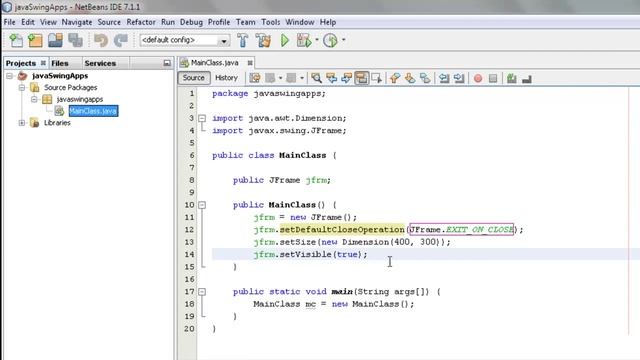Viewport: 640px width, 360px height.
Task: Click Previous Bookmark icon
Action: [395, 78]
